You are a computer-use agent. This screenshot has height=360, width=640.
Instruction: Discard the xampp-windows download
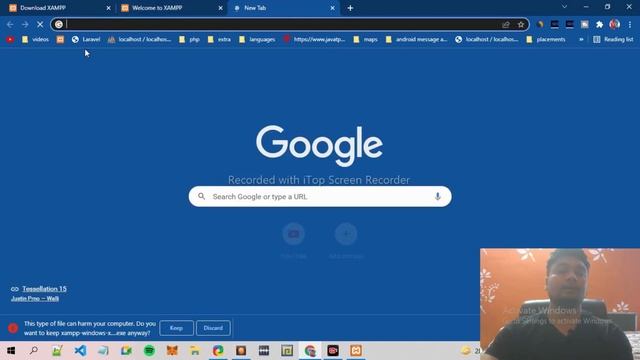tap(213, 328)
